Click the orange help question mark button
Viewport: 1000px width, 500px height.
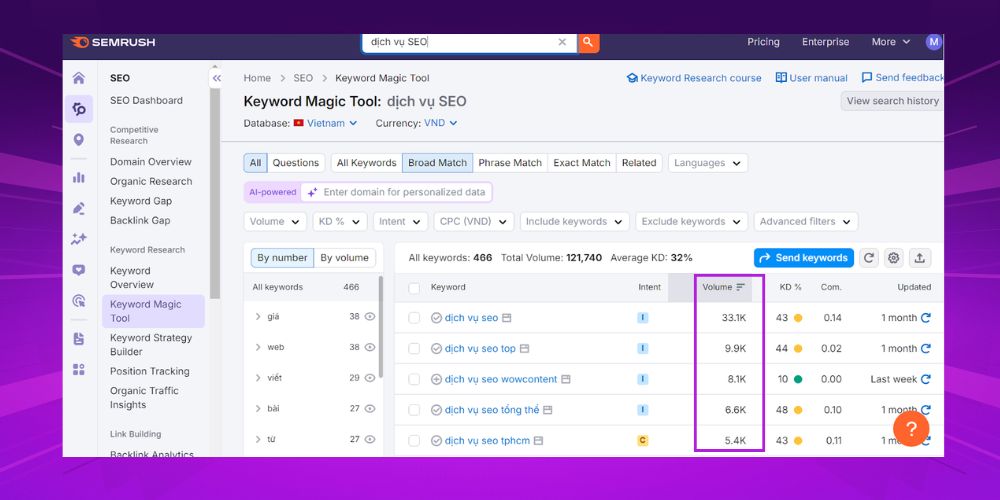click(x=911, y=429)
